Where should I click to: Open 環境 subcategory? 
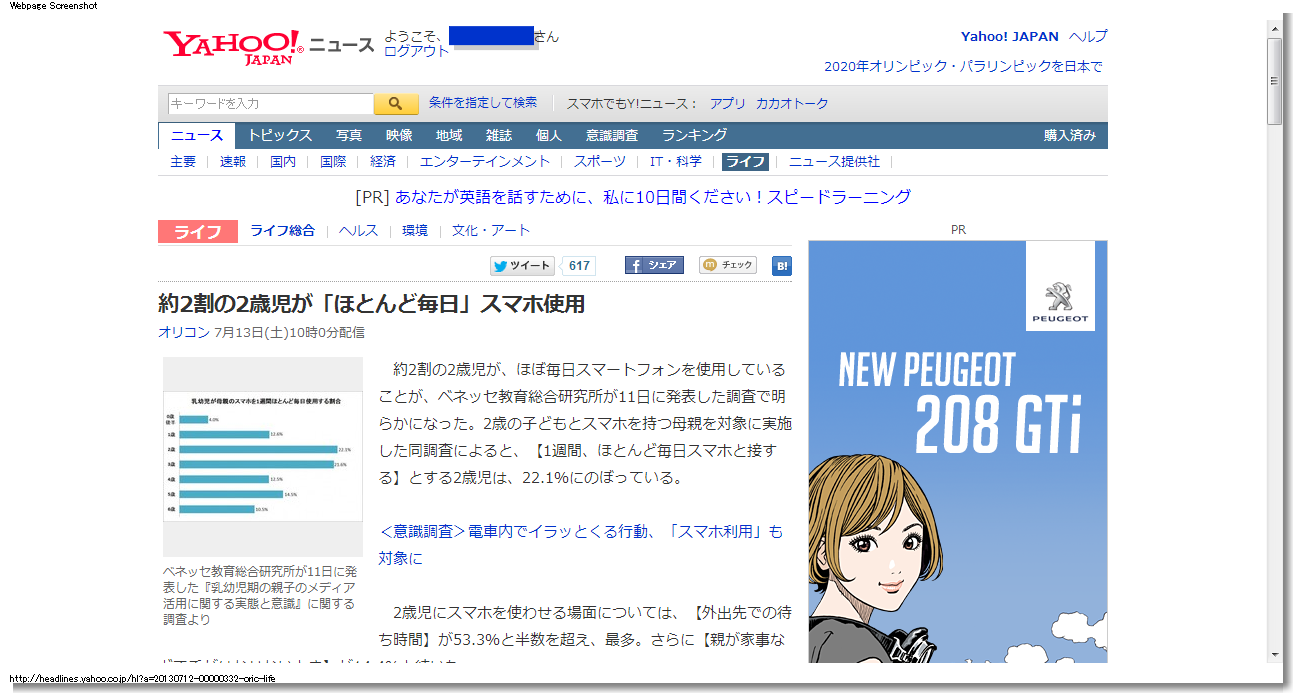pos(415,231)
